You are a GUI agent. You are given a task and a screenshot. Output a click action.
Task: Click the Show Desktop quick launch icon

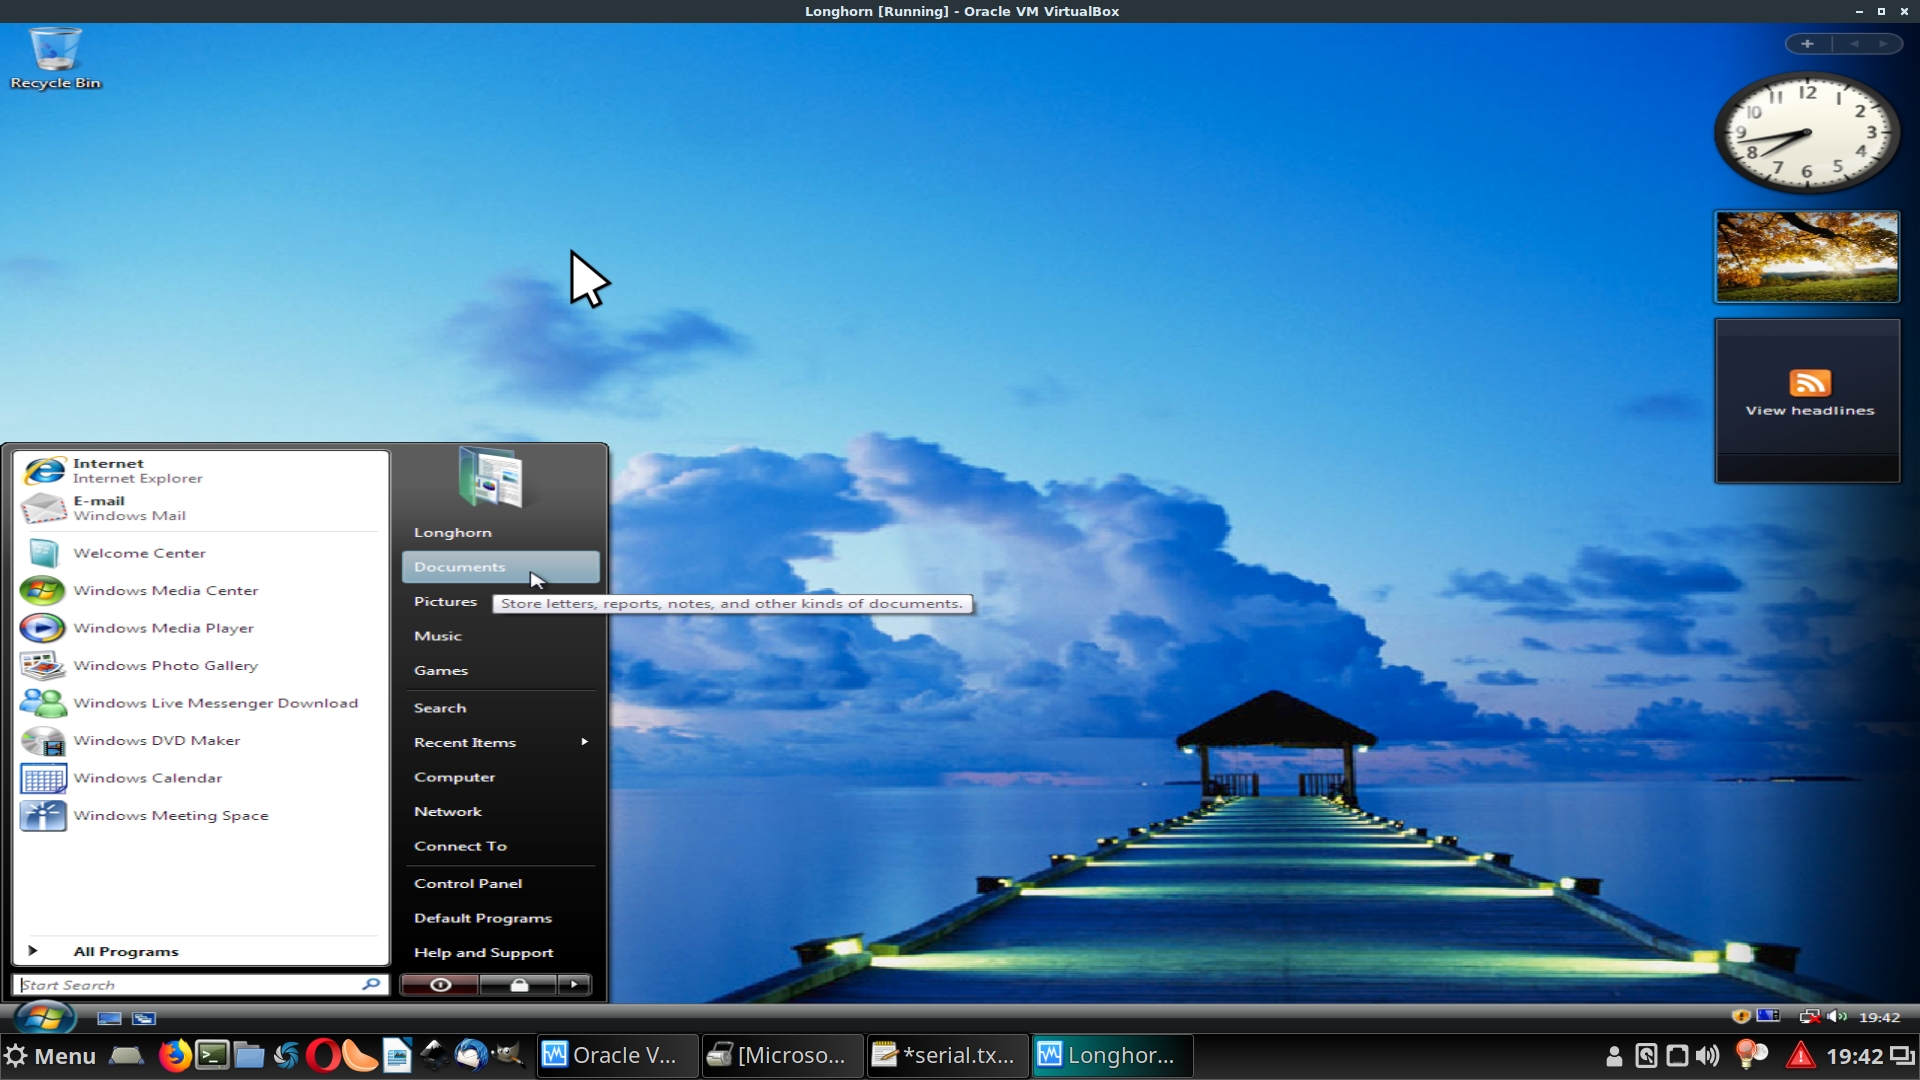pyautogui.click(x=109, y=1018)
